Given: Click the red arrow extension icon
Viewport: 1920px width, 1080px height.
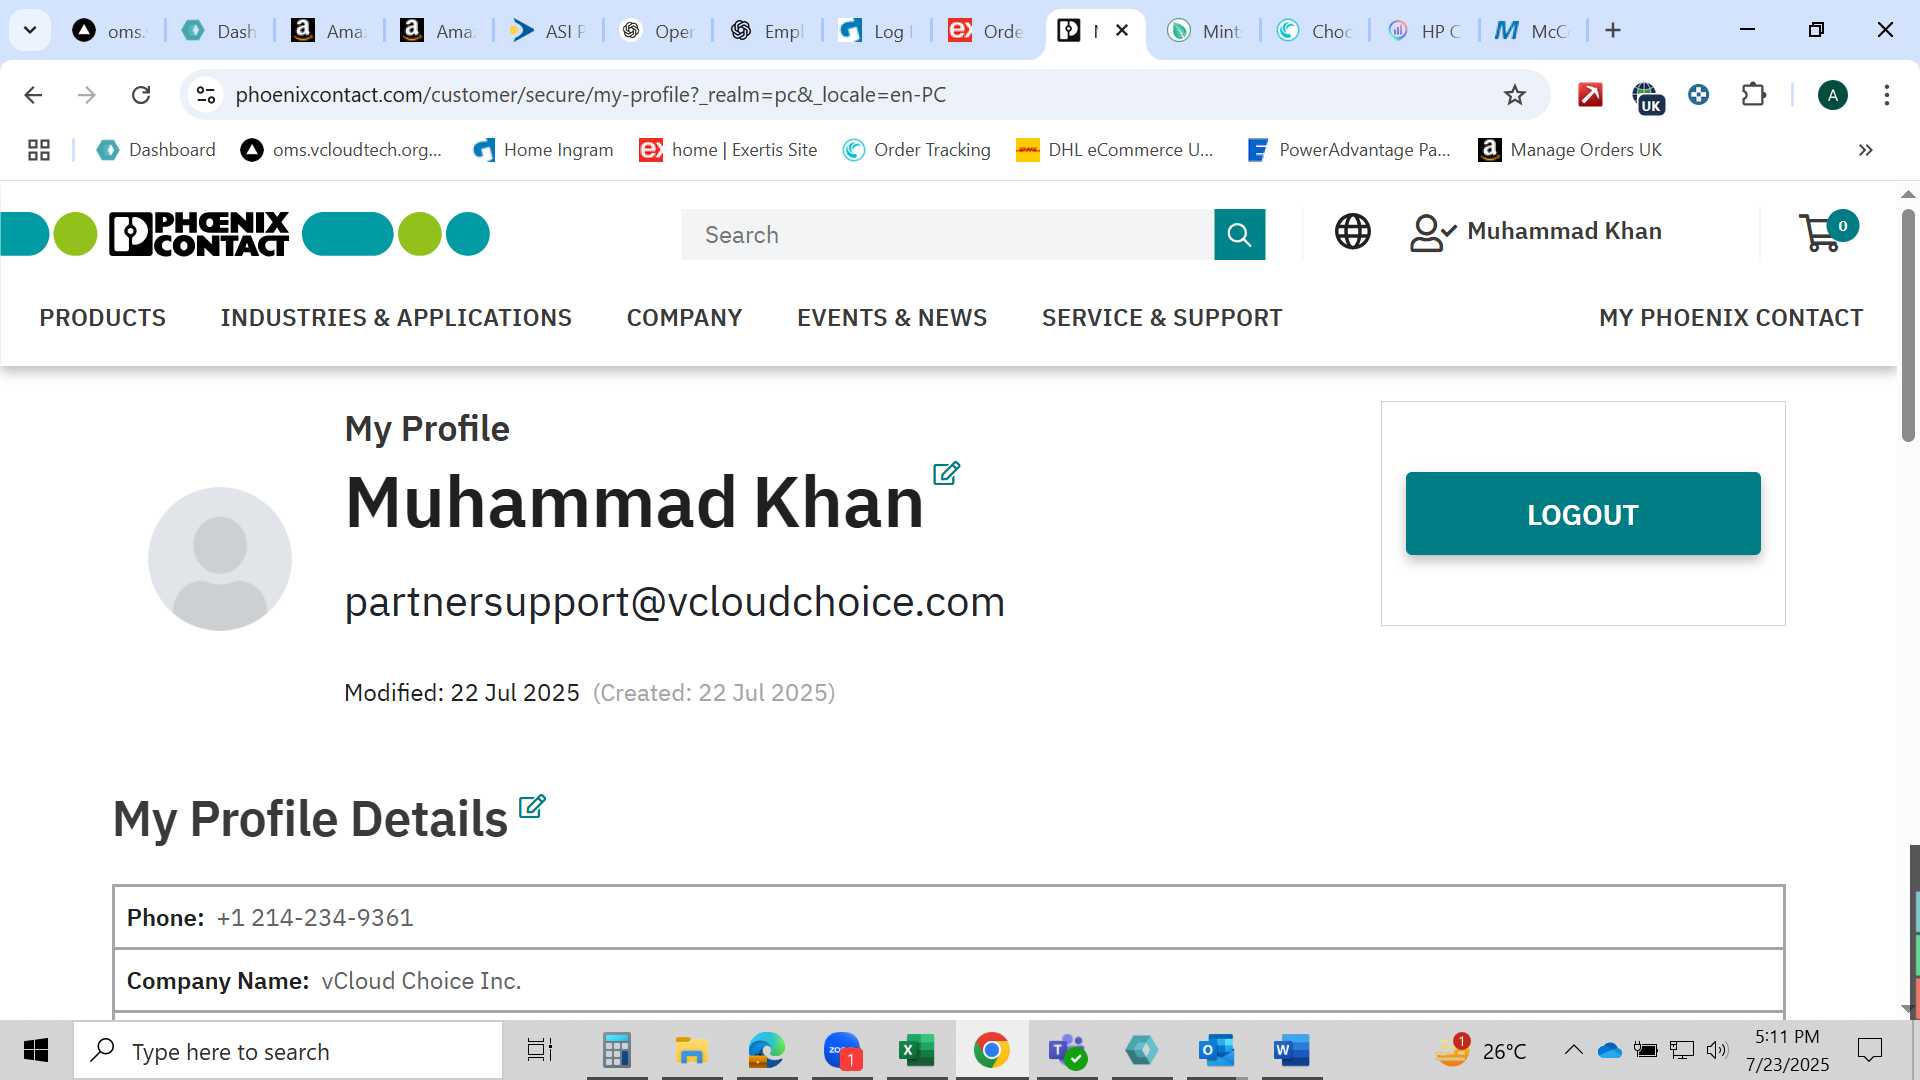Looking at the screenshot, I should (x=1590, y=95).
